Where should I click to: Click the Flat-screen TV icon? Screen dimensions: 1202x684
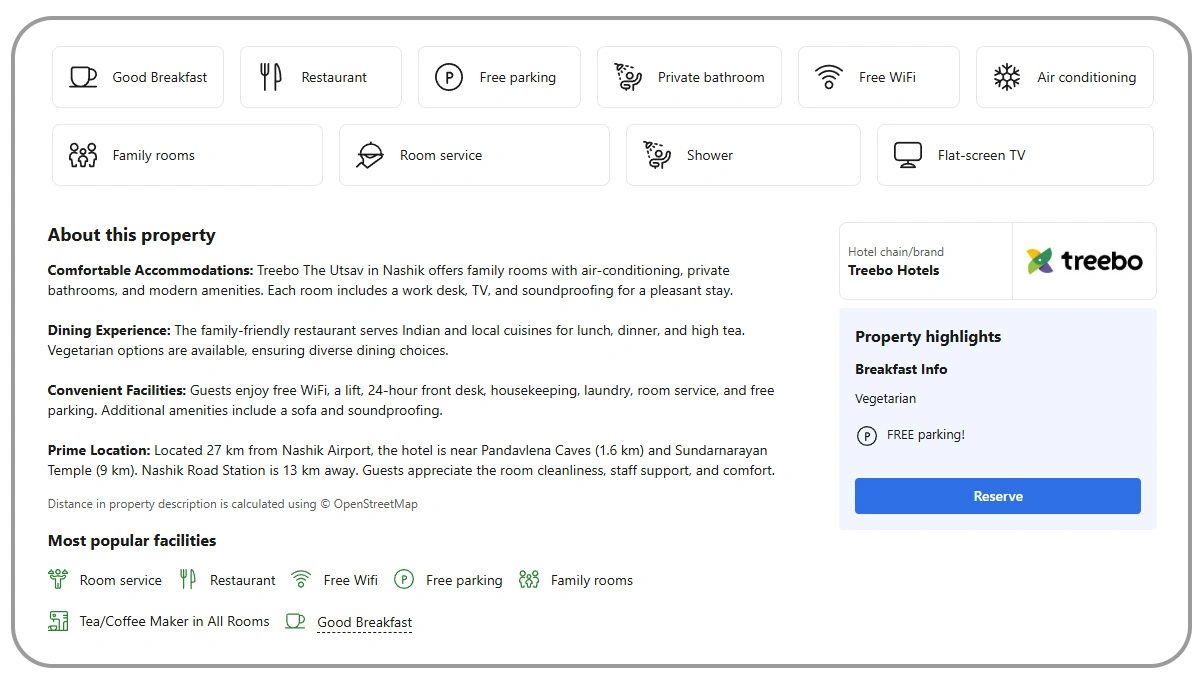(907, 154)
